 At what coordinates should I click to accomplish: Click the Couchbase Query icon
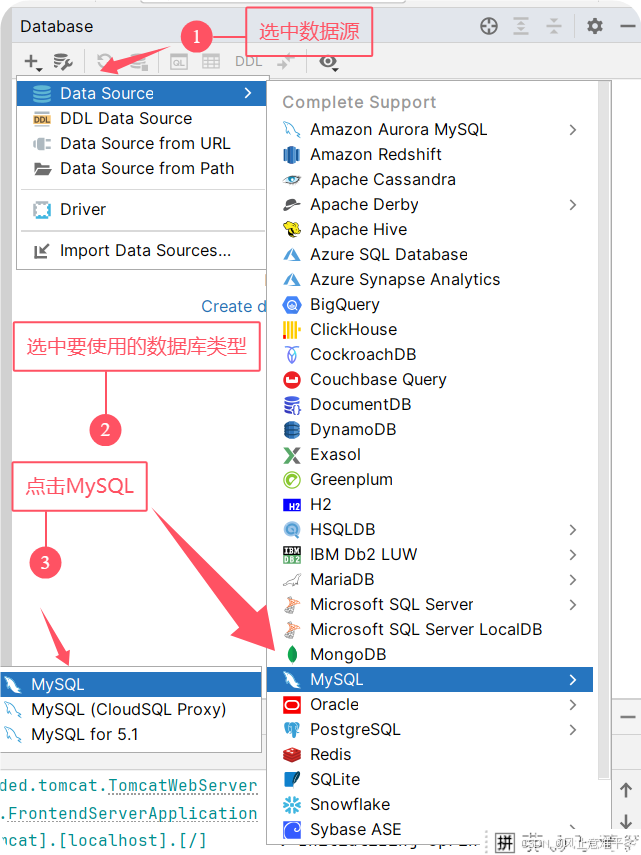pyautogui.click(x=292, y=380)
